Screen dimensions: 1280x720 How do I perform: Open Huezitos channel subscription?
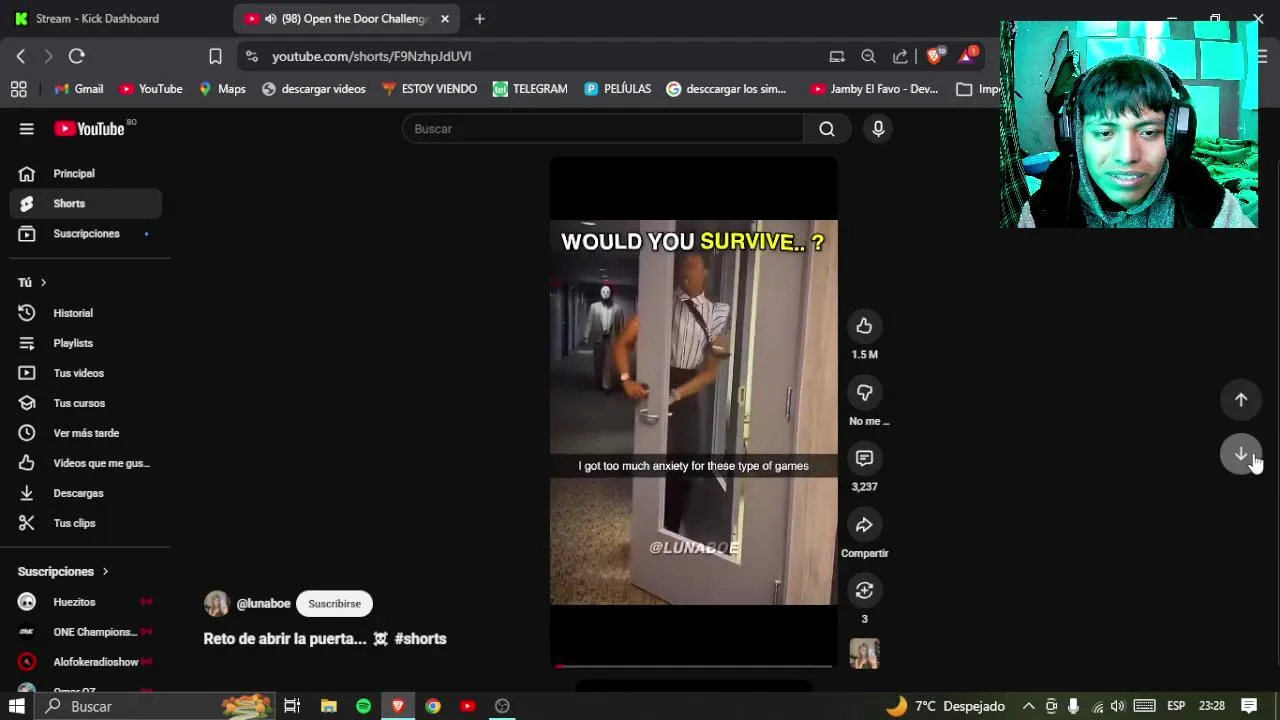86,602
